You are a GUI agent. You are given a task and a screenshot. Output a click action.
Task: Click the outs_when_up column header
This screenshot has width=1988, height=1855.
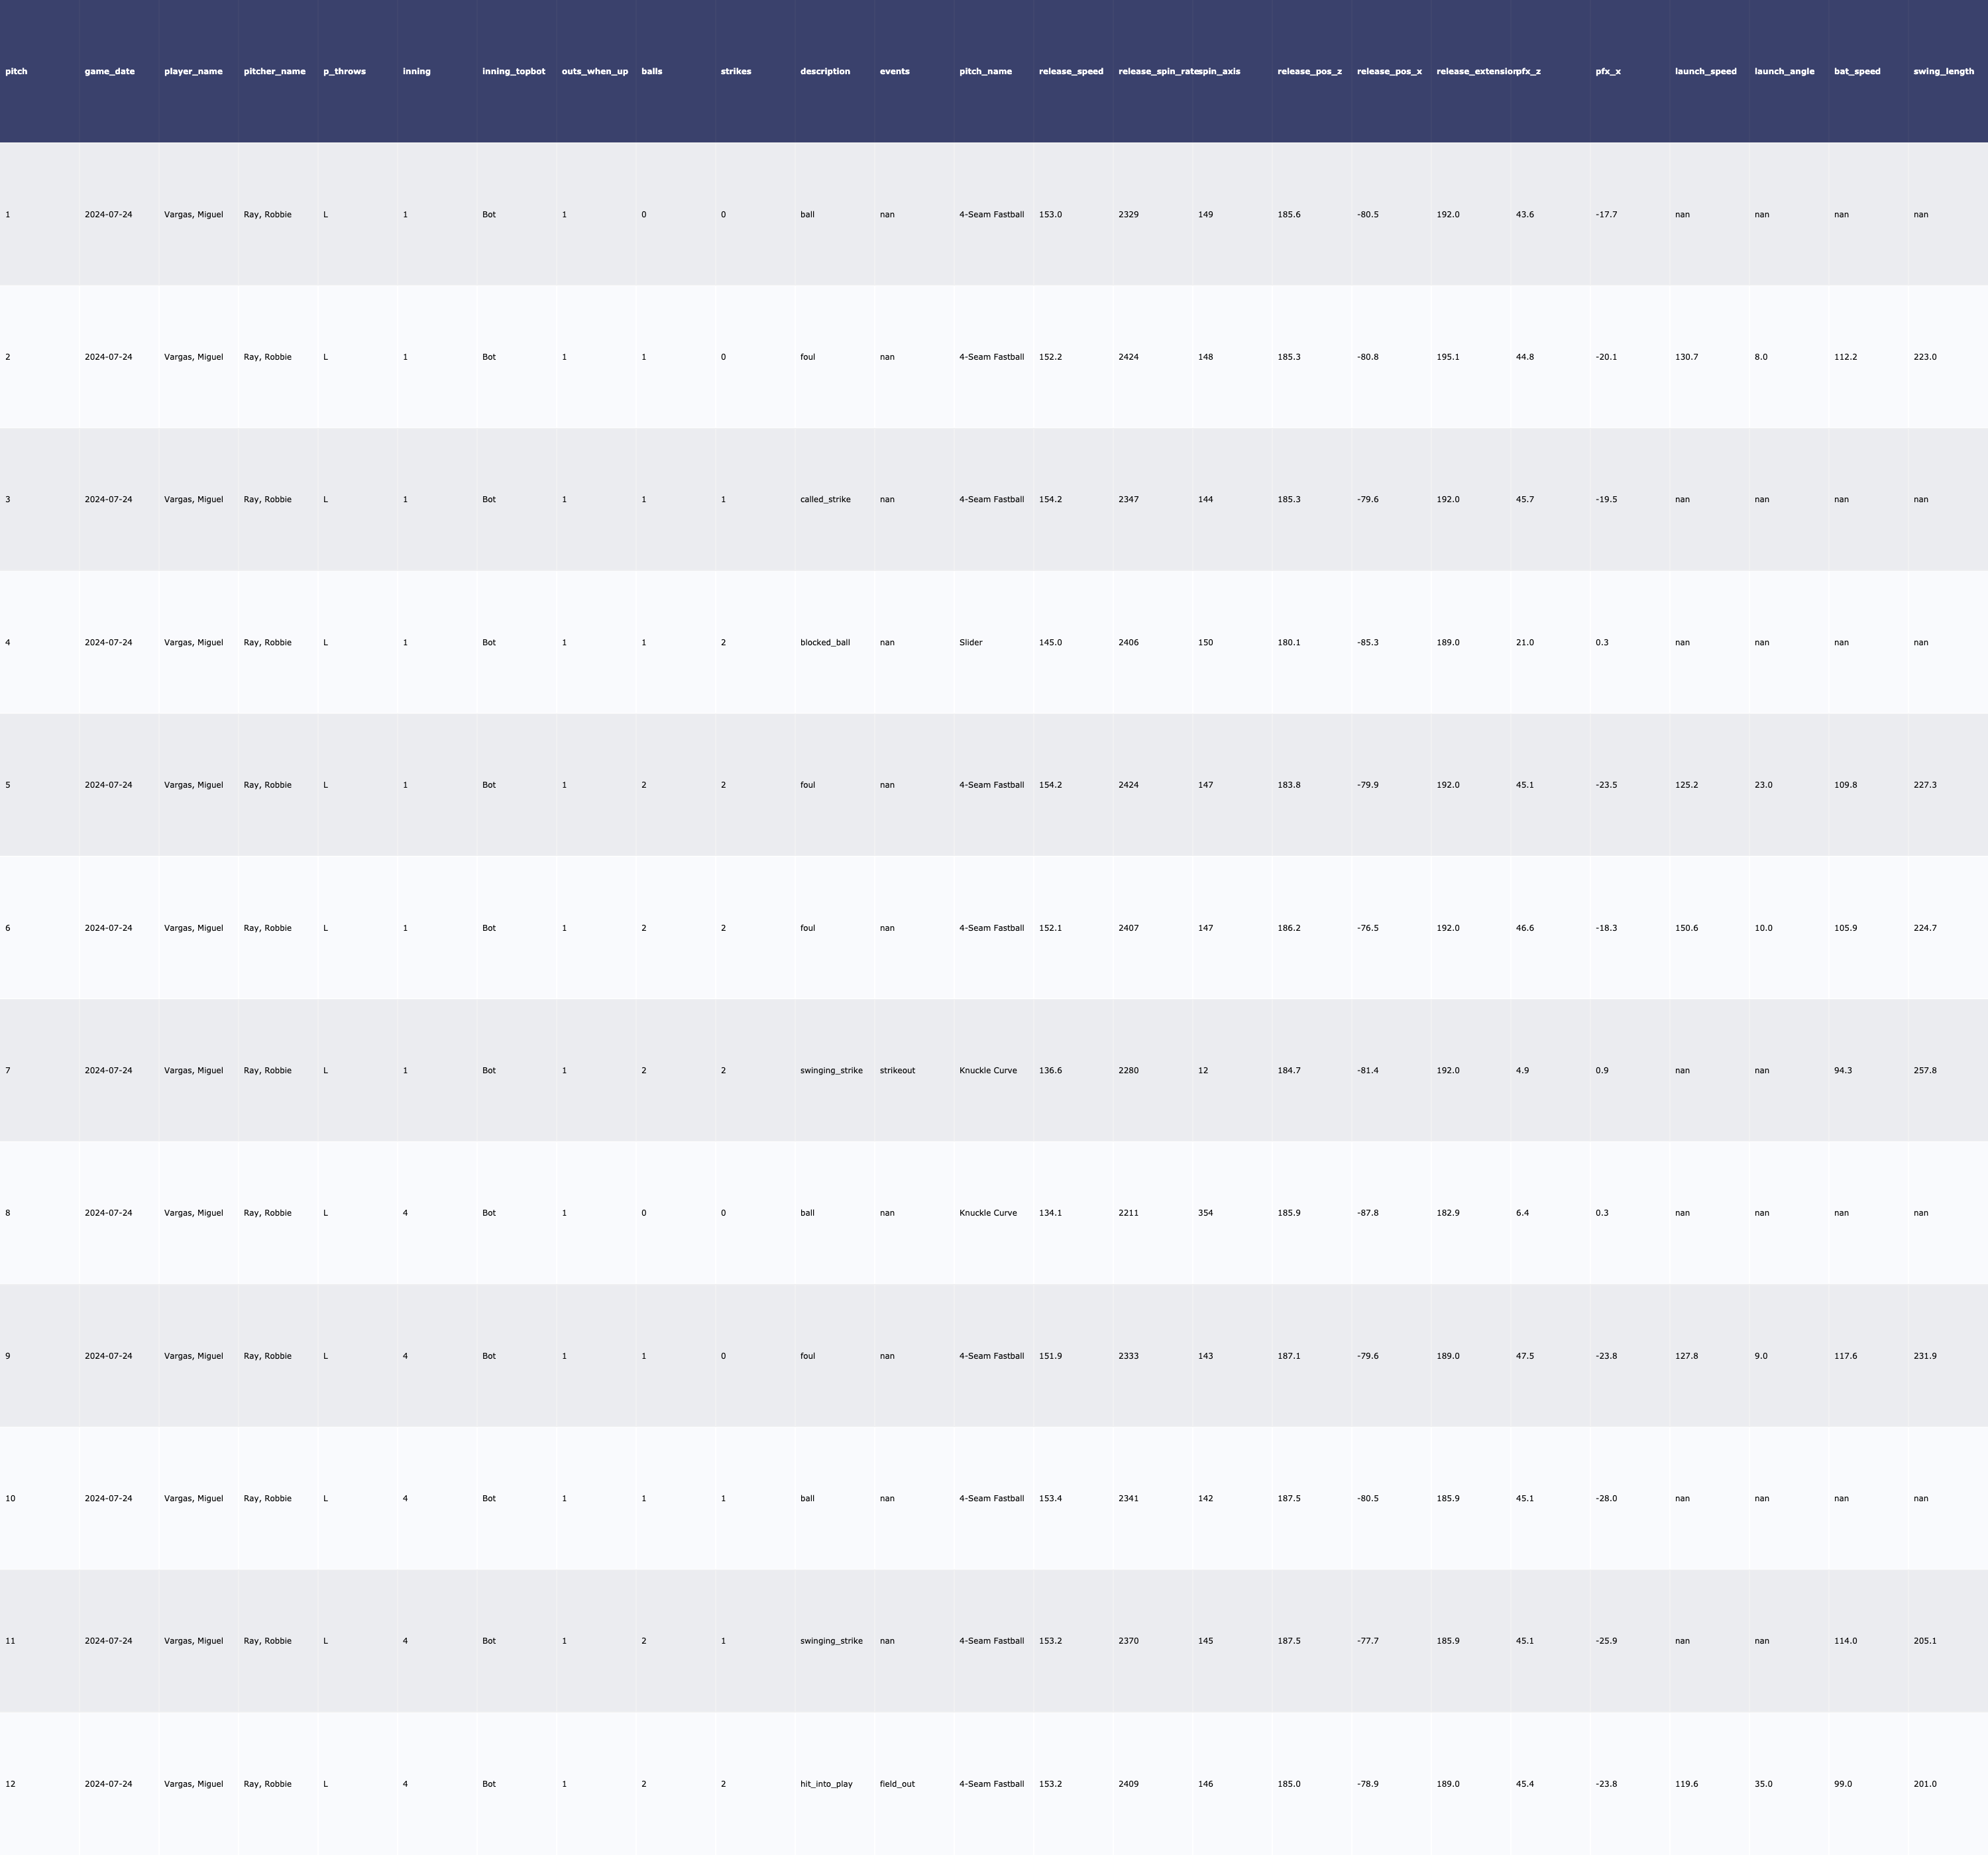tap(595, 72)
